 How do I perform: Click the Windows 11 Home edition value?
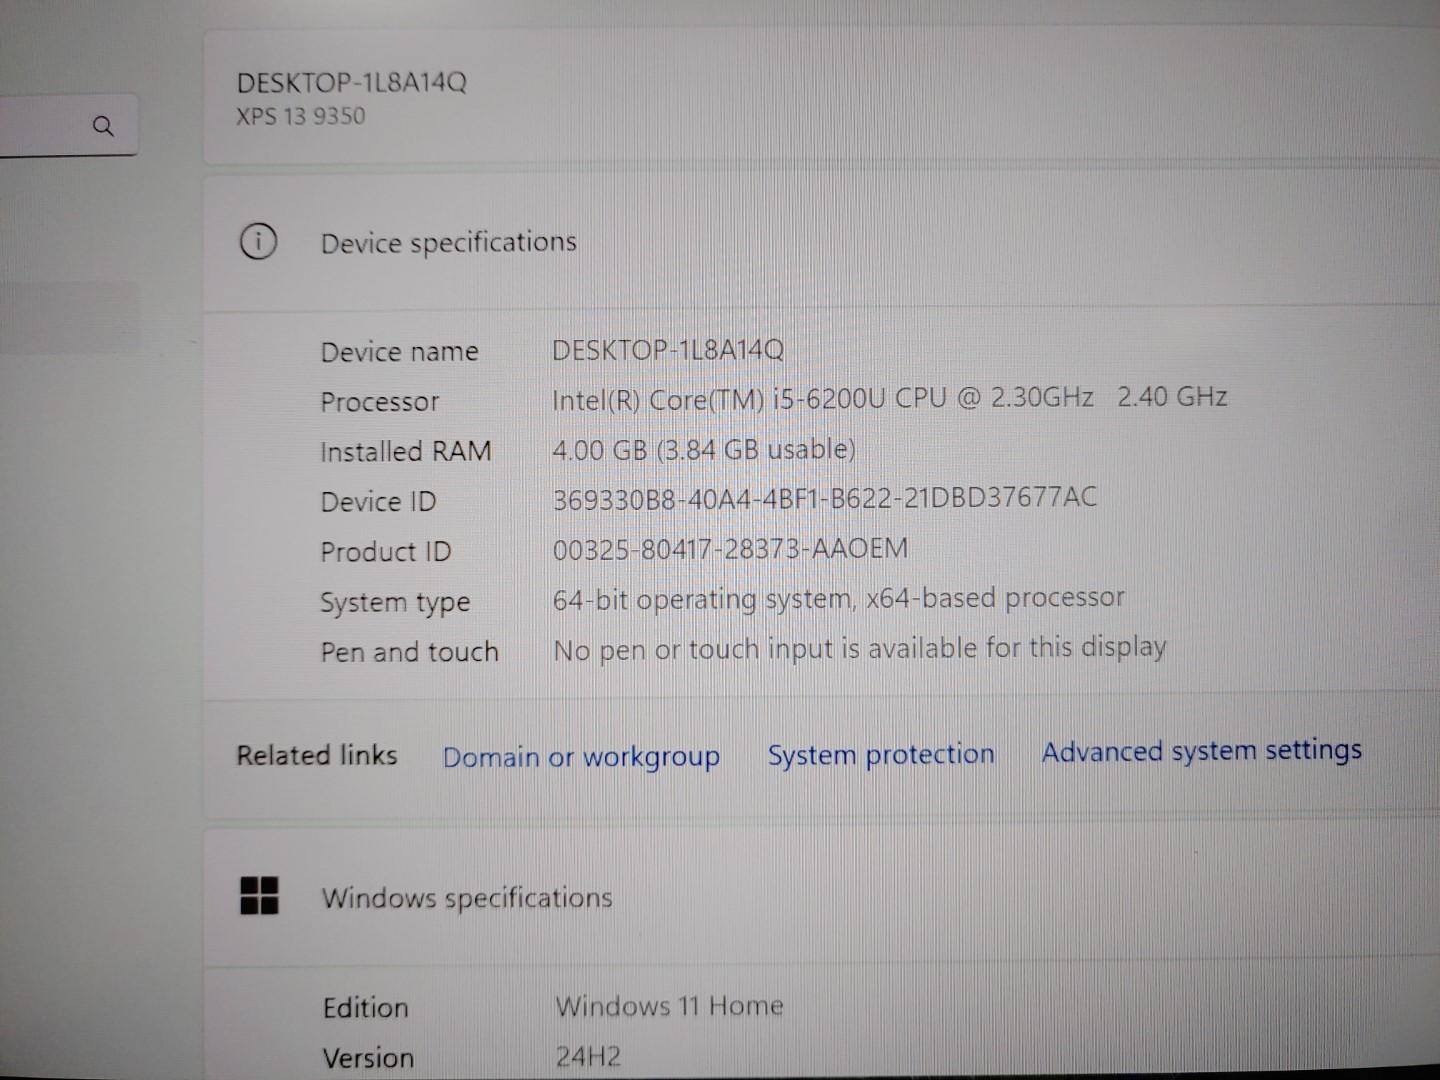tap(668, 1006)
